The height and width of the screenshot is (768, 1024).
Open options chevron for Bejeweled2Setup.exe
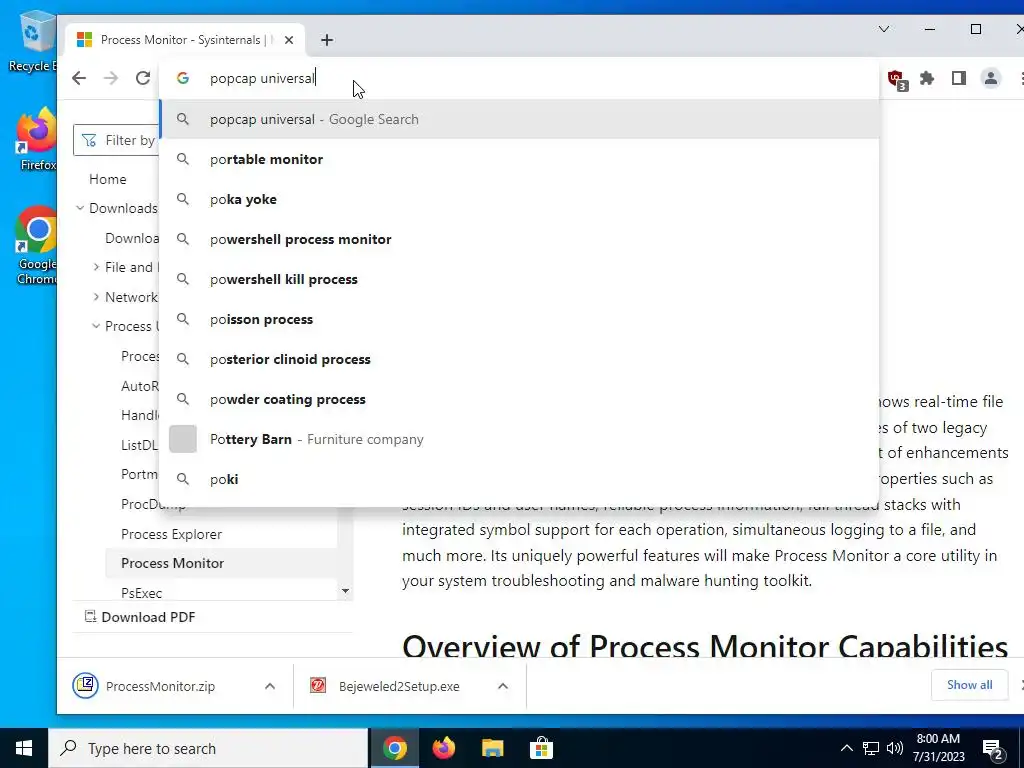coord(503,686)
